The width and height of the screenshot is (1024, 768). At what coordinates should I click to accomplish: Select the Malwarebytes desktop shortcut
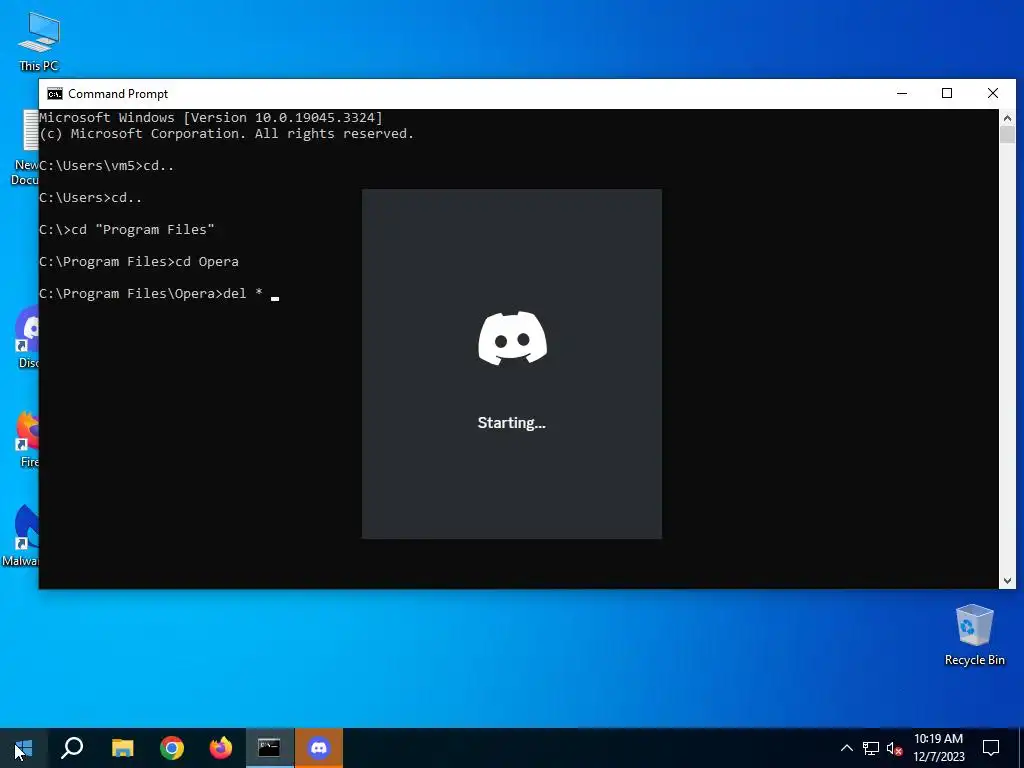click(x=20, y=536)
